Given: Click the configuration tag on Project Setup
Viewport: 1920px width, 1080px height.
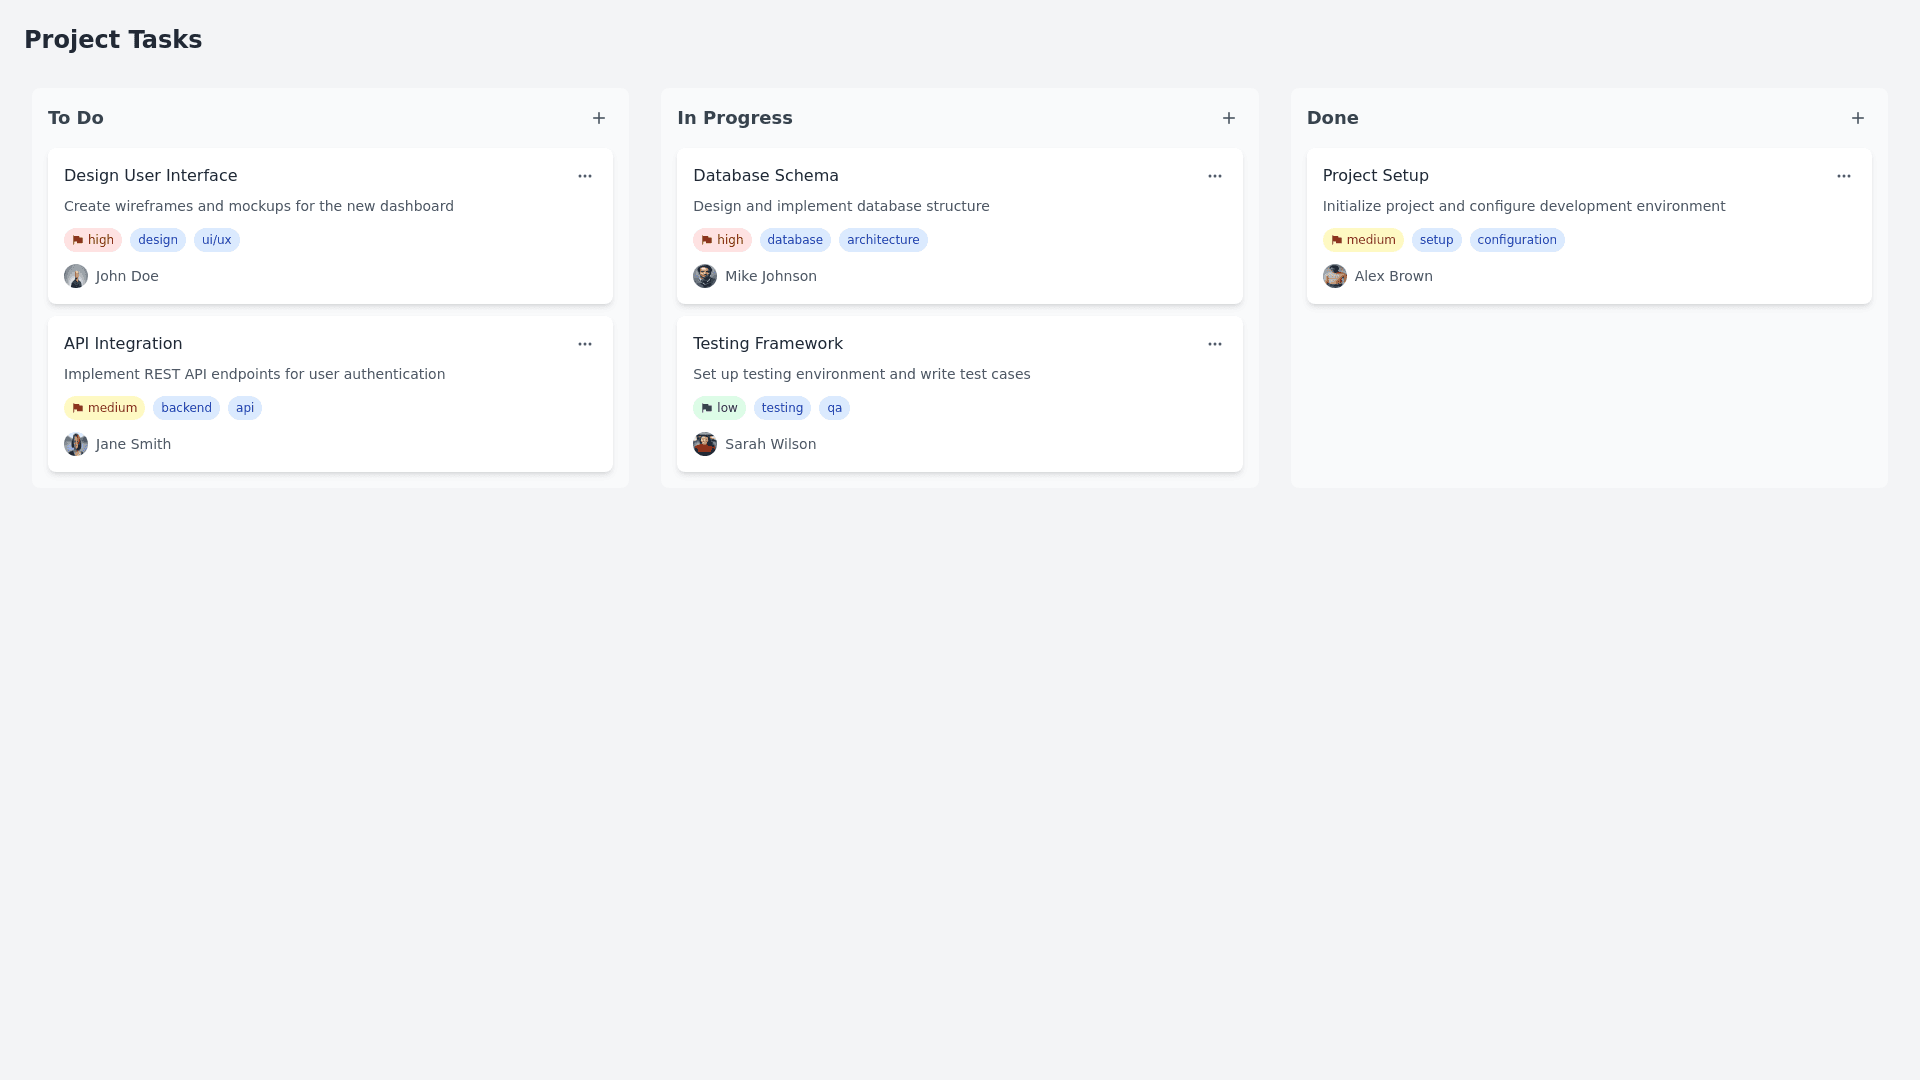Looking at the screenshot, I should point(1516,240).
